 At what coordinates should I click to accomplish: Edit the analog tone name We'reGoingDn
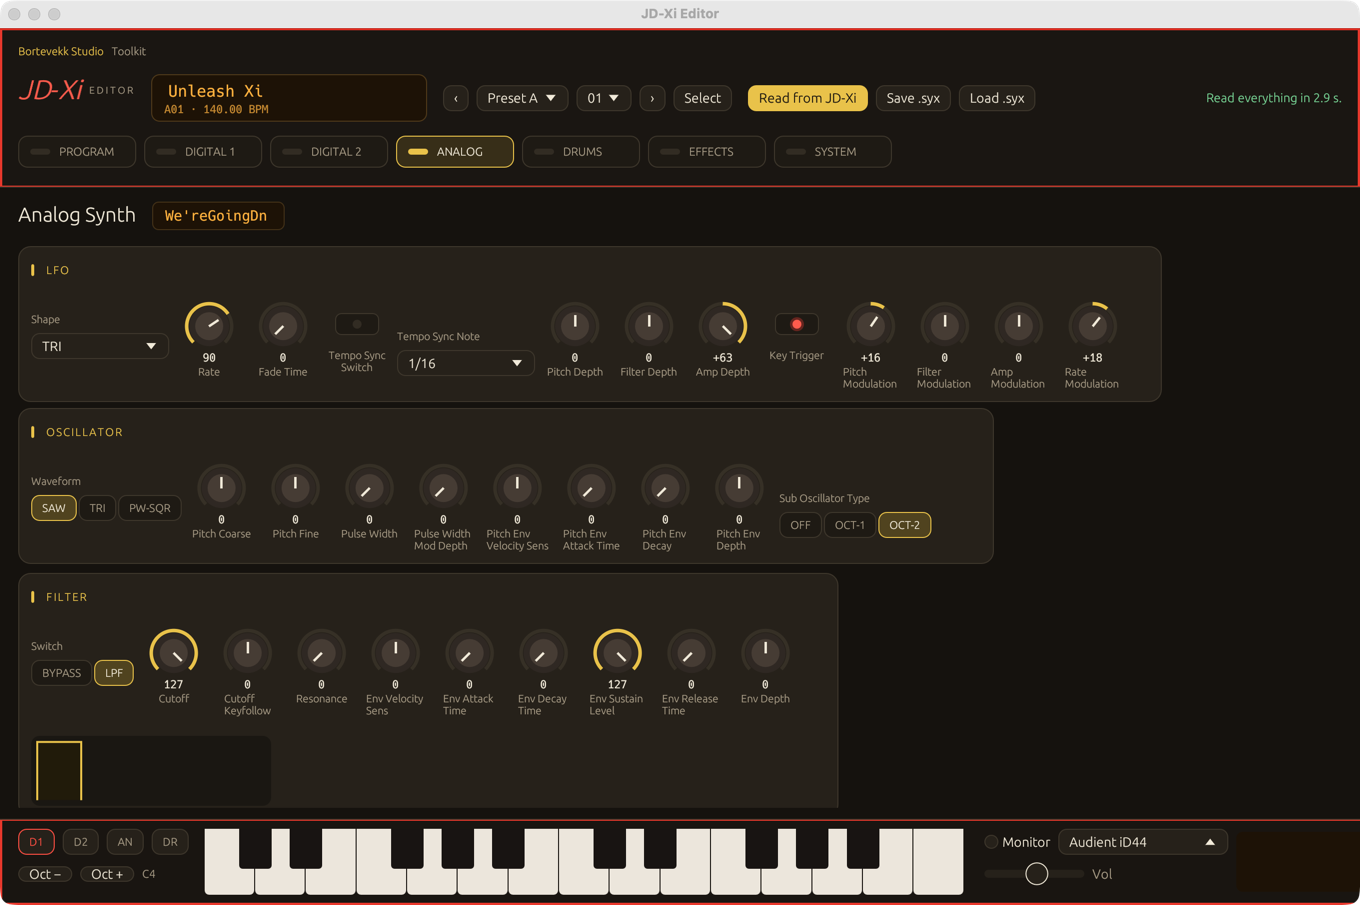tap(218, 216)
